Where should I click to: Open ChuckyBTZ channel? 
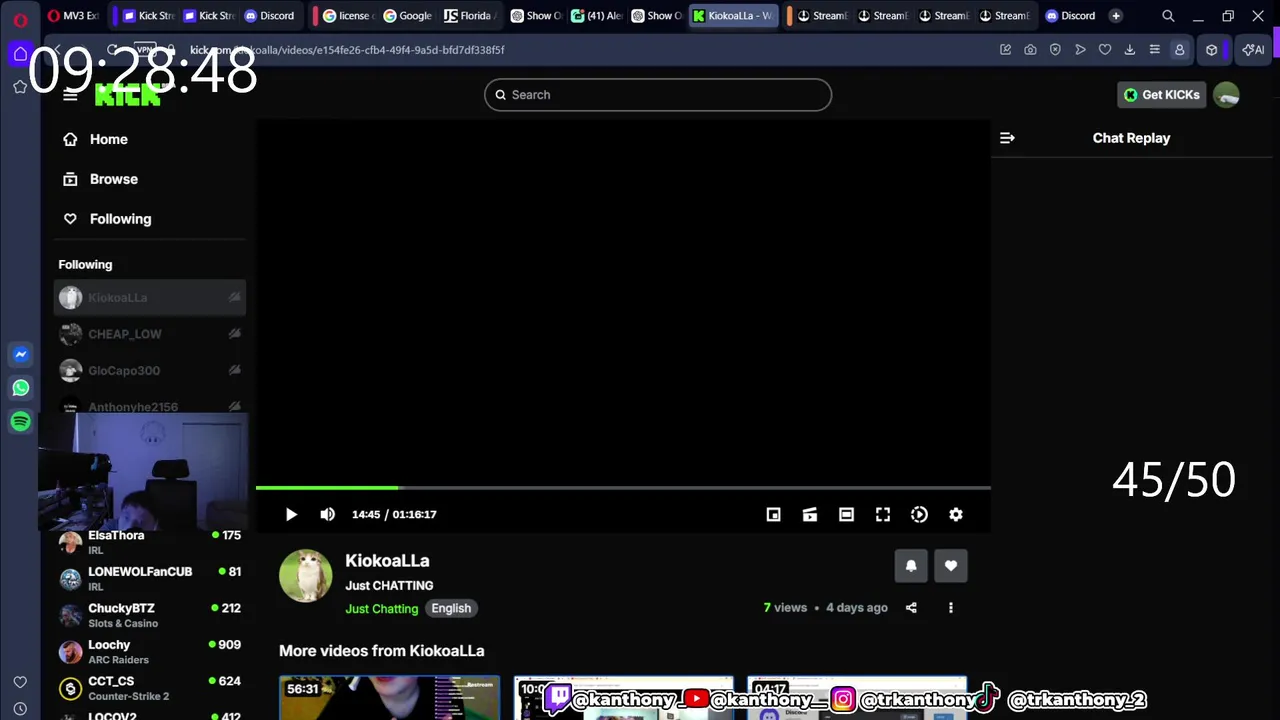pos(150,615)
